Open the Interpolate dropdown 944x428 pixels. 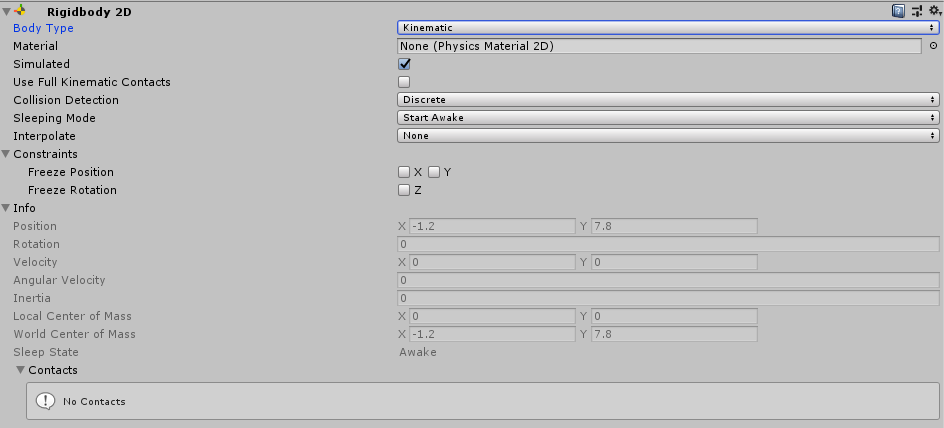click(668, 136)
